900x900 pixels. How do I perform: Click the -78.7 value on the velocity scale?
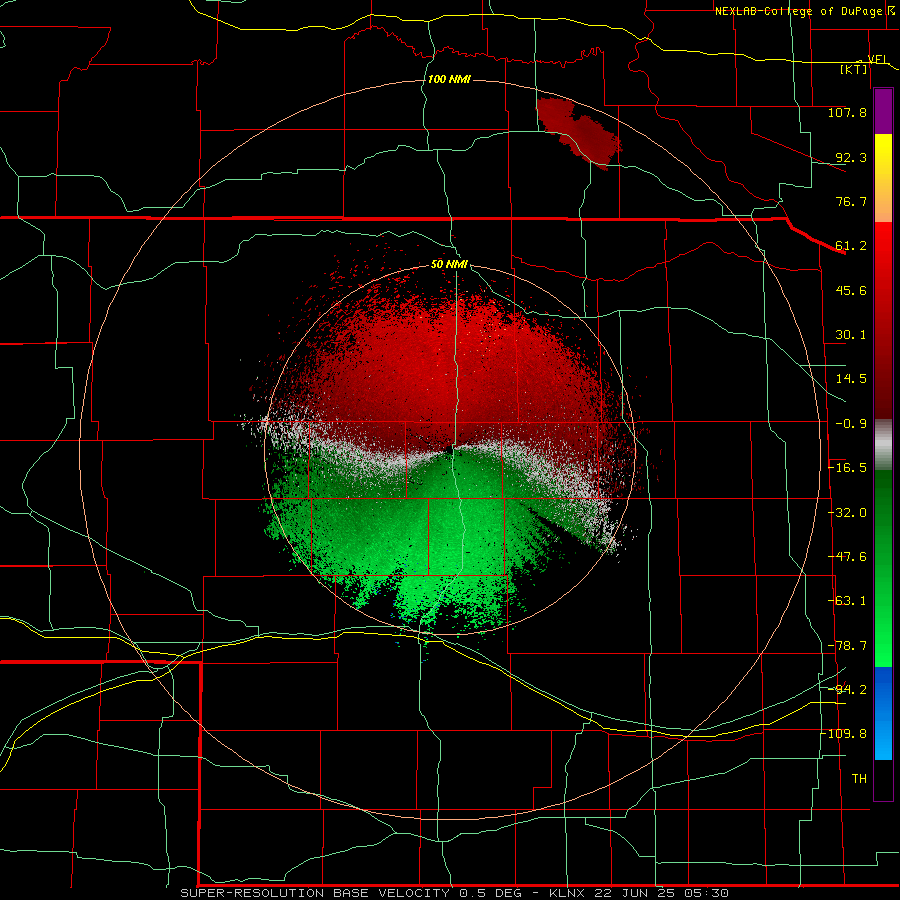pos(847,646)
